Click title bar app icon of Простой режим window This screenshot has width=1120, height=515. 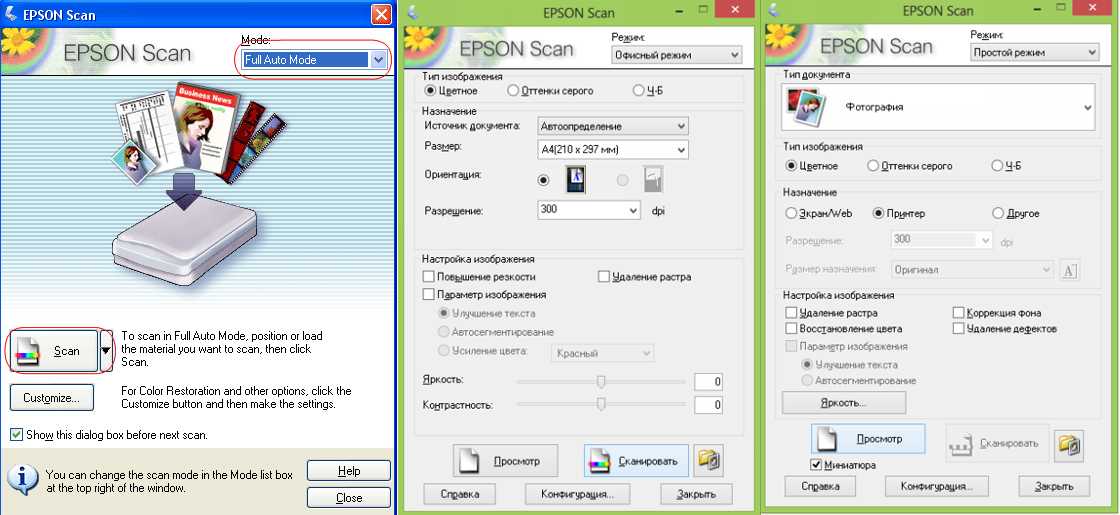coord(775,10)
